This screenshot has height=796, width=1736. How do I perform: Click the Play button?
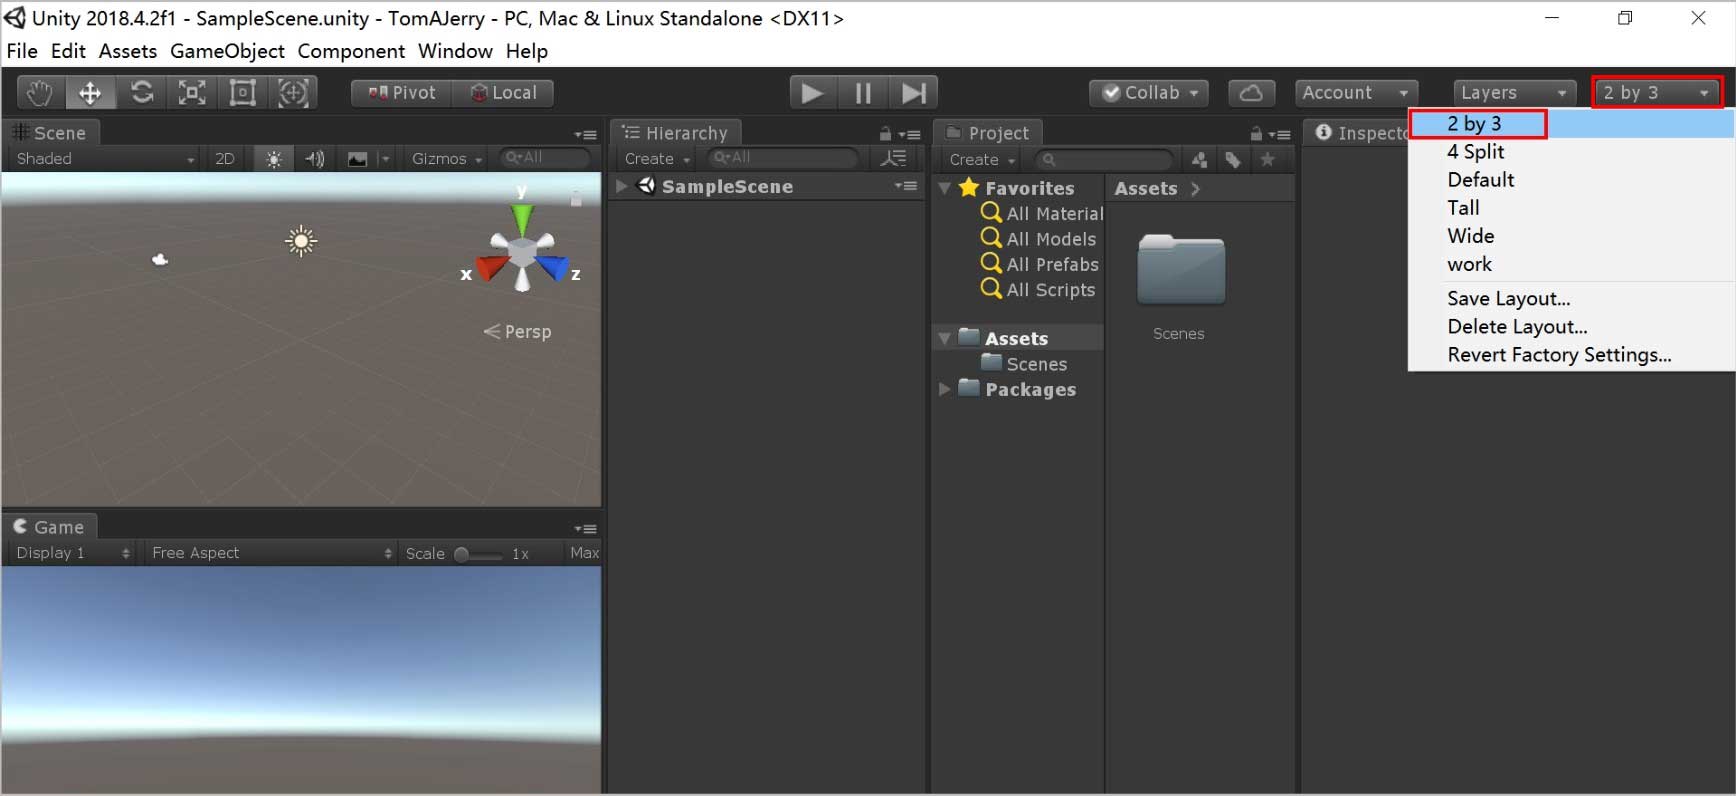(x=812, y=93)
